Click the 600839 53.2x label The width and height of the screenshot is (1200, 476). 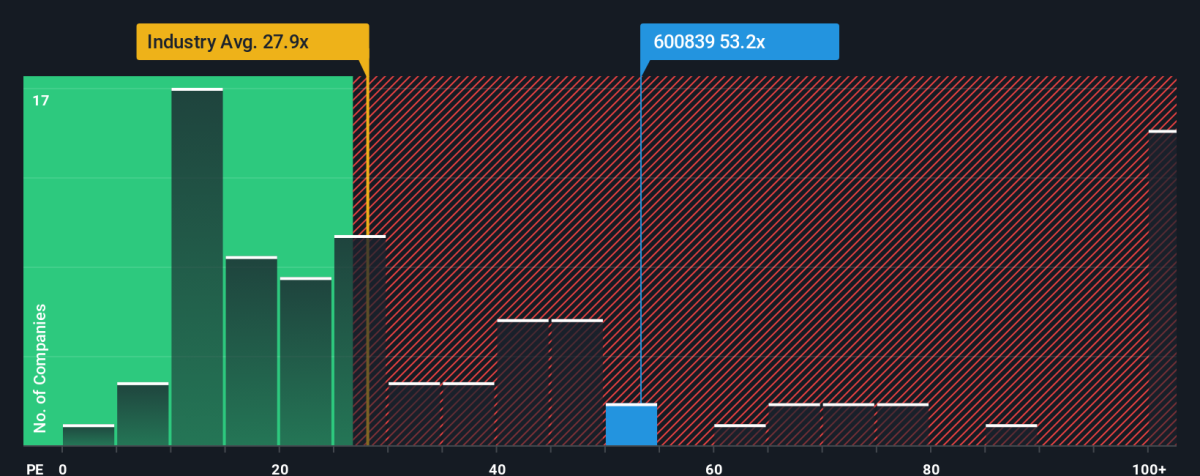[739, 42]
